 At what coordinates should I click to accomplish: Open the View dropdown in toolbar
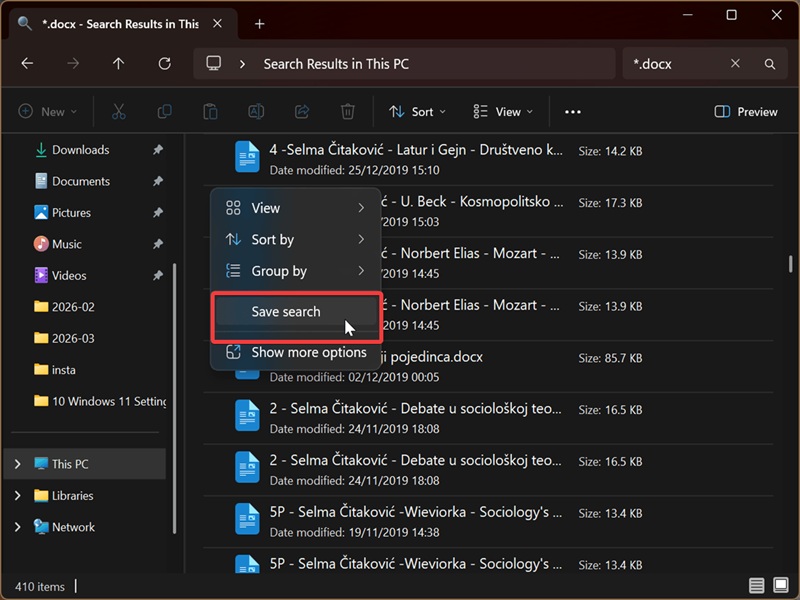point(503,112)
